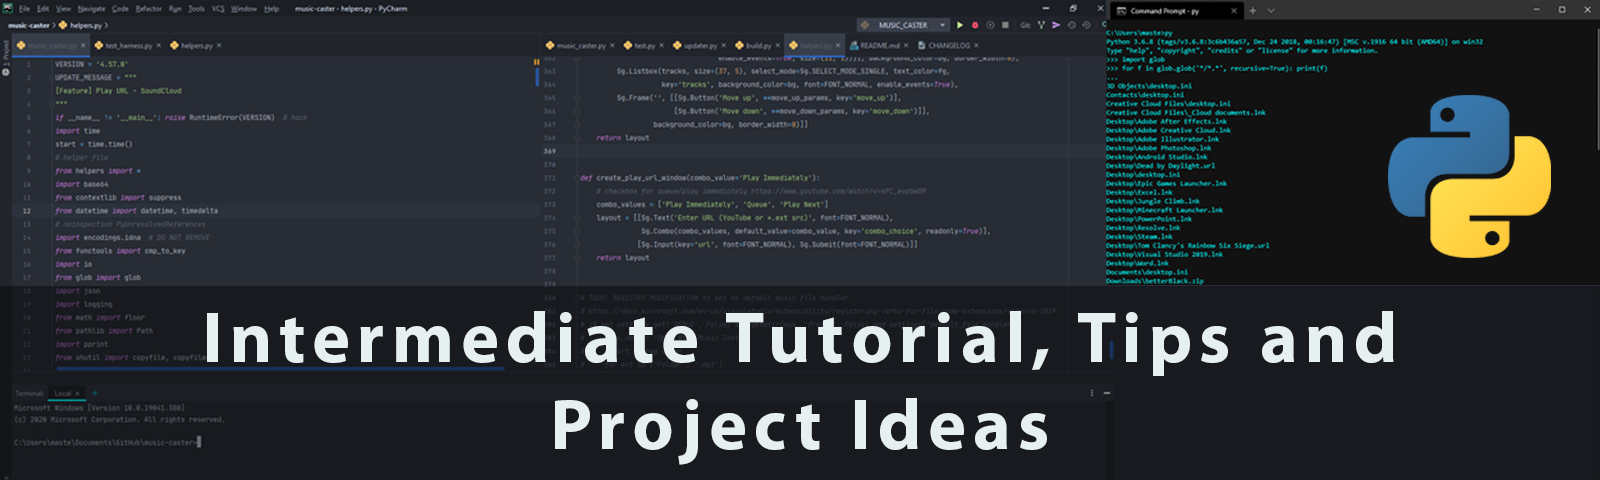The image size is (1600, 480).
Task: Click in the terminal command prompt line
Action: coord(107,442)
